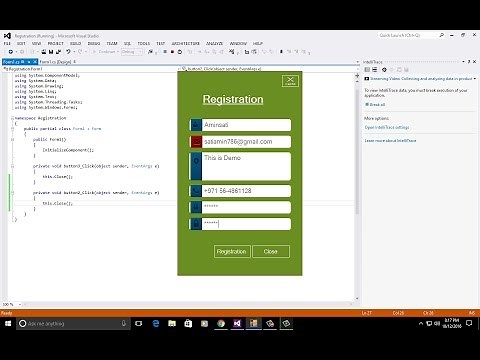Image resolution: width=480 pixels, height=360 pixels.
Task: Click the user icon beside name field
Action: (x=196, y=125)
